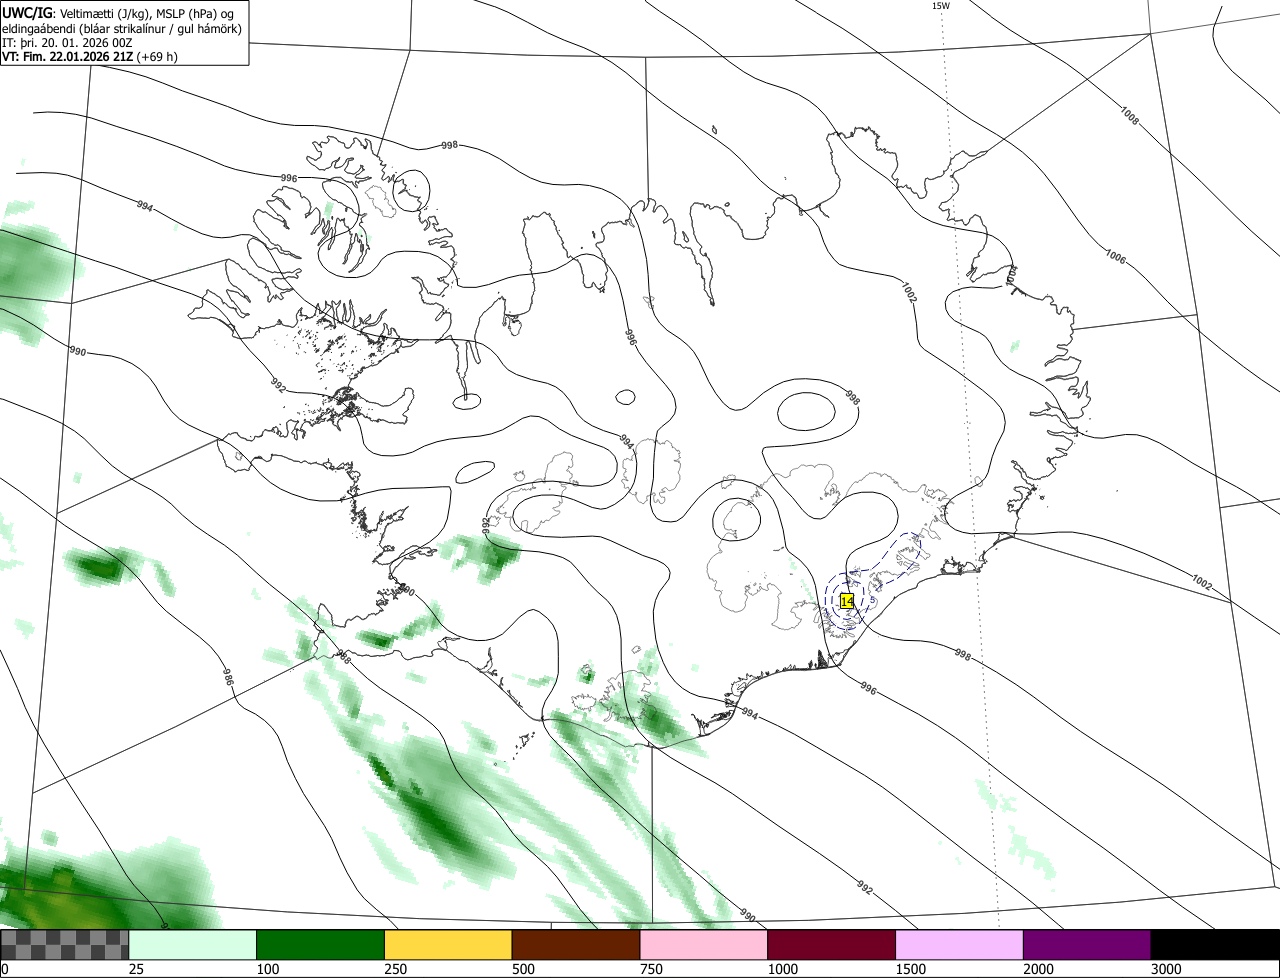Viewport: 1280px width, 978px height.
Task: Select the checkered 0–25 legend swatch
Action: click(x=65, y=945)
